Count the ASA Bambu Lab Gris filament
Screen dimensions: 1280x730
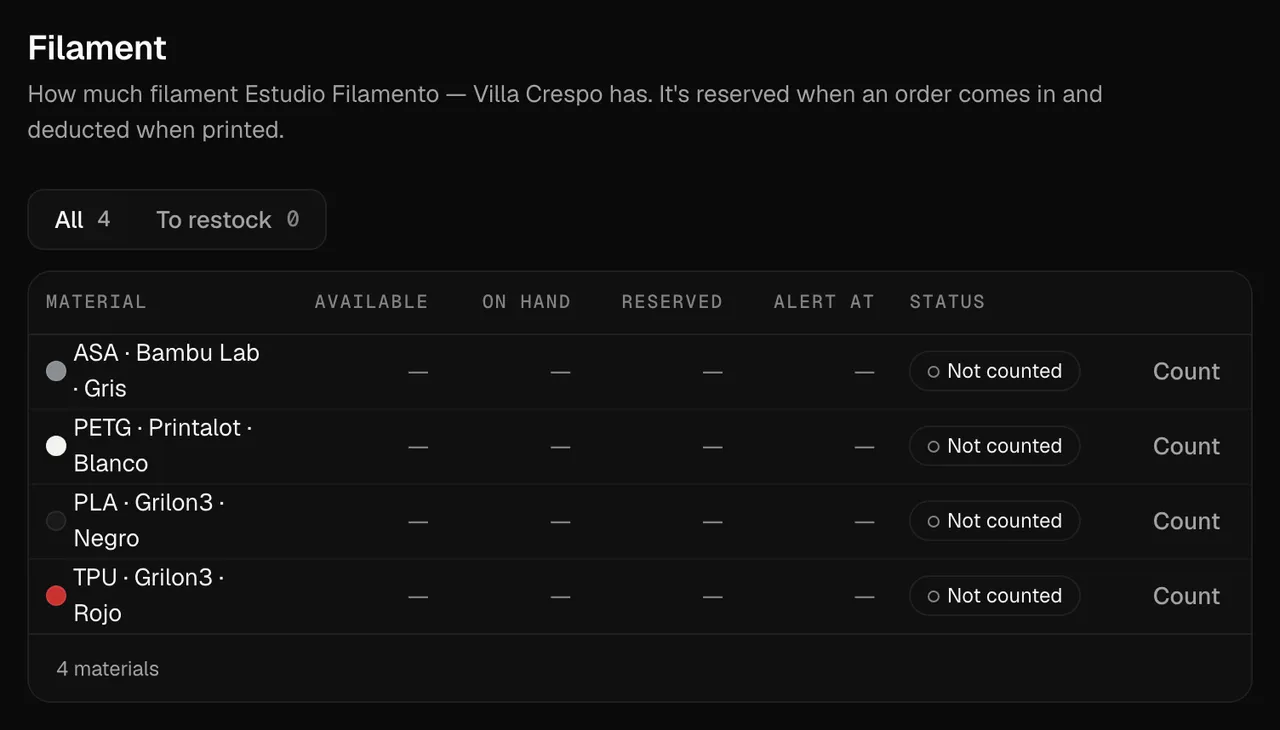point(1186,371)
